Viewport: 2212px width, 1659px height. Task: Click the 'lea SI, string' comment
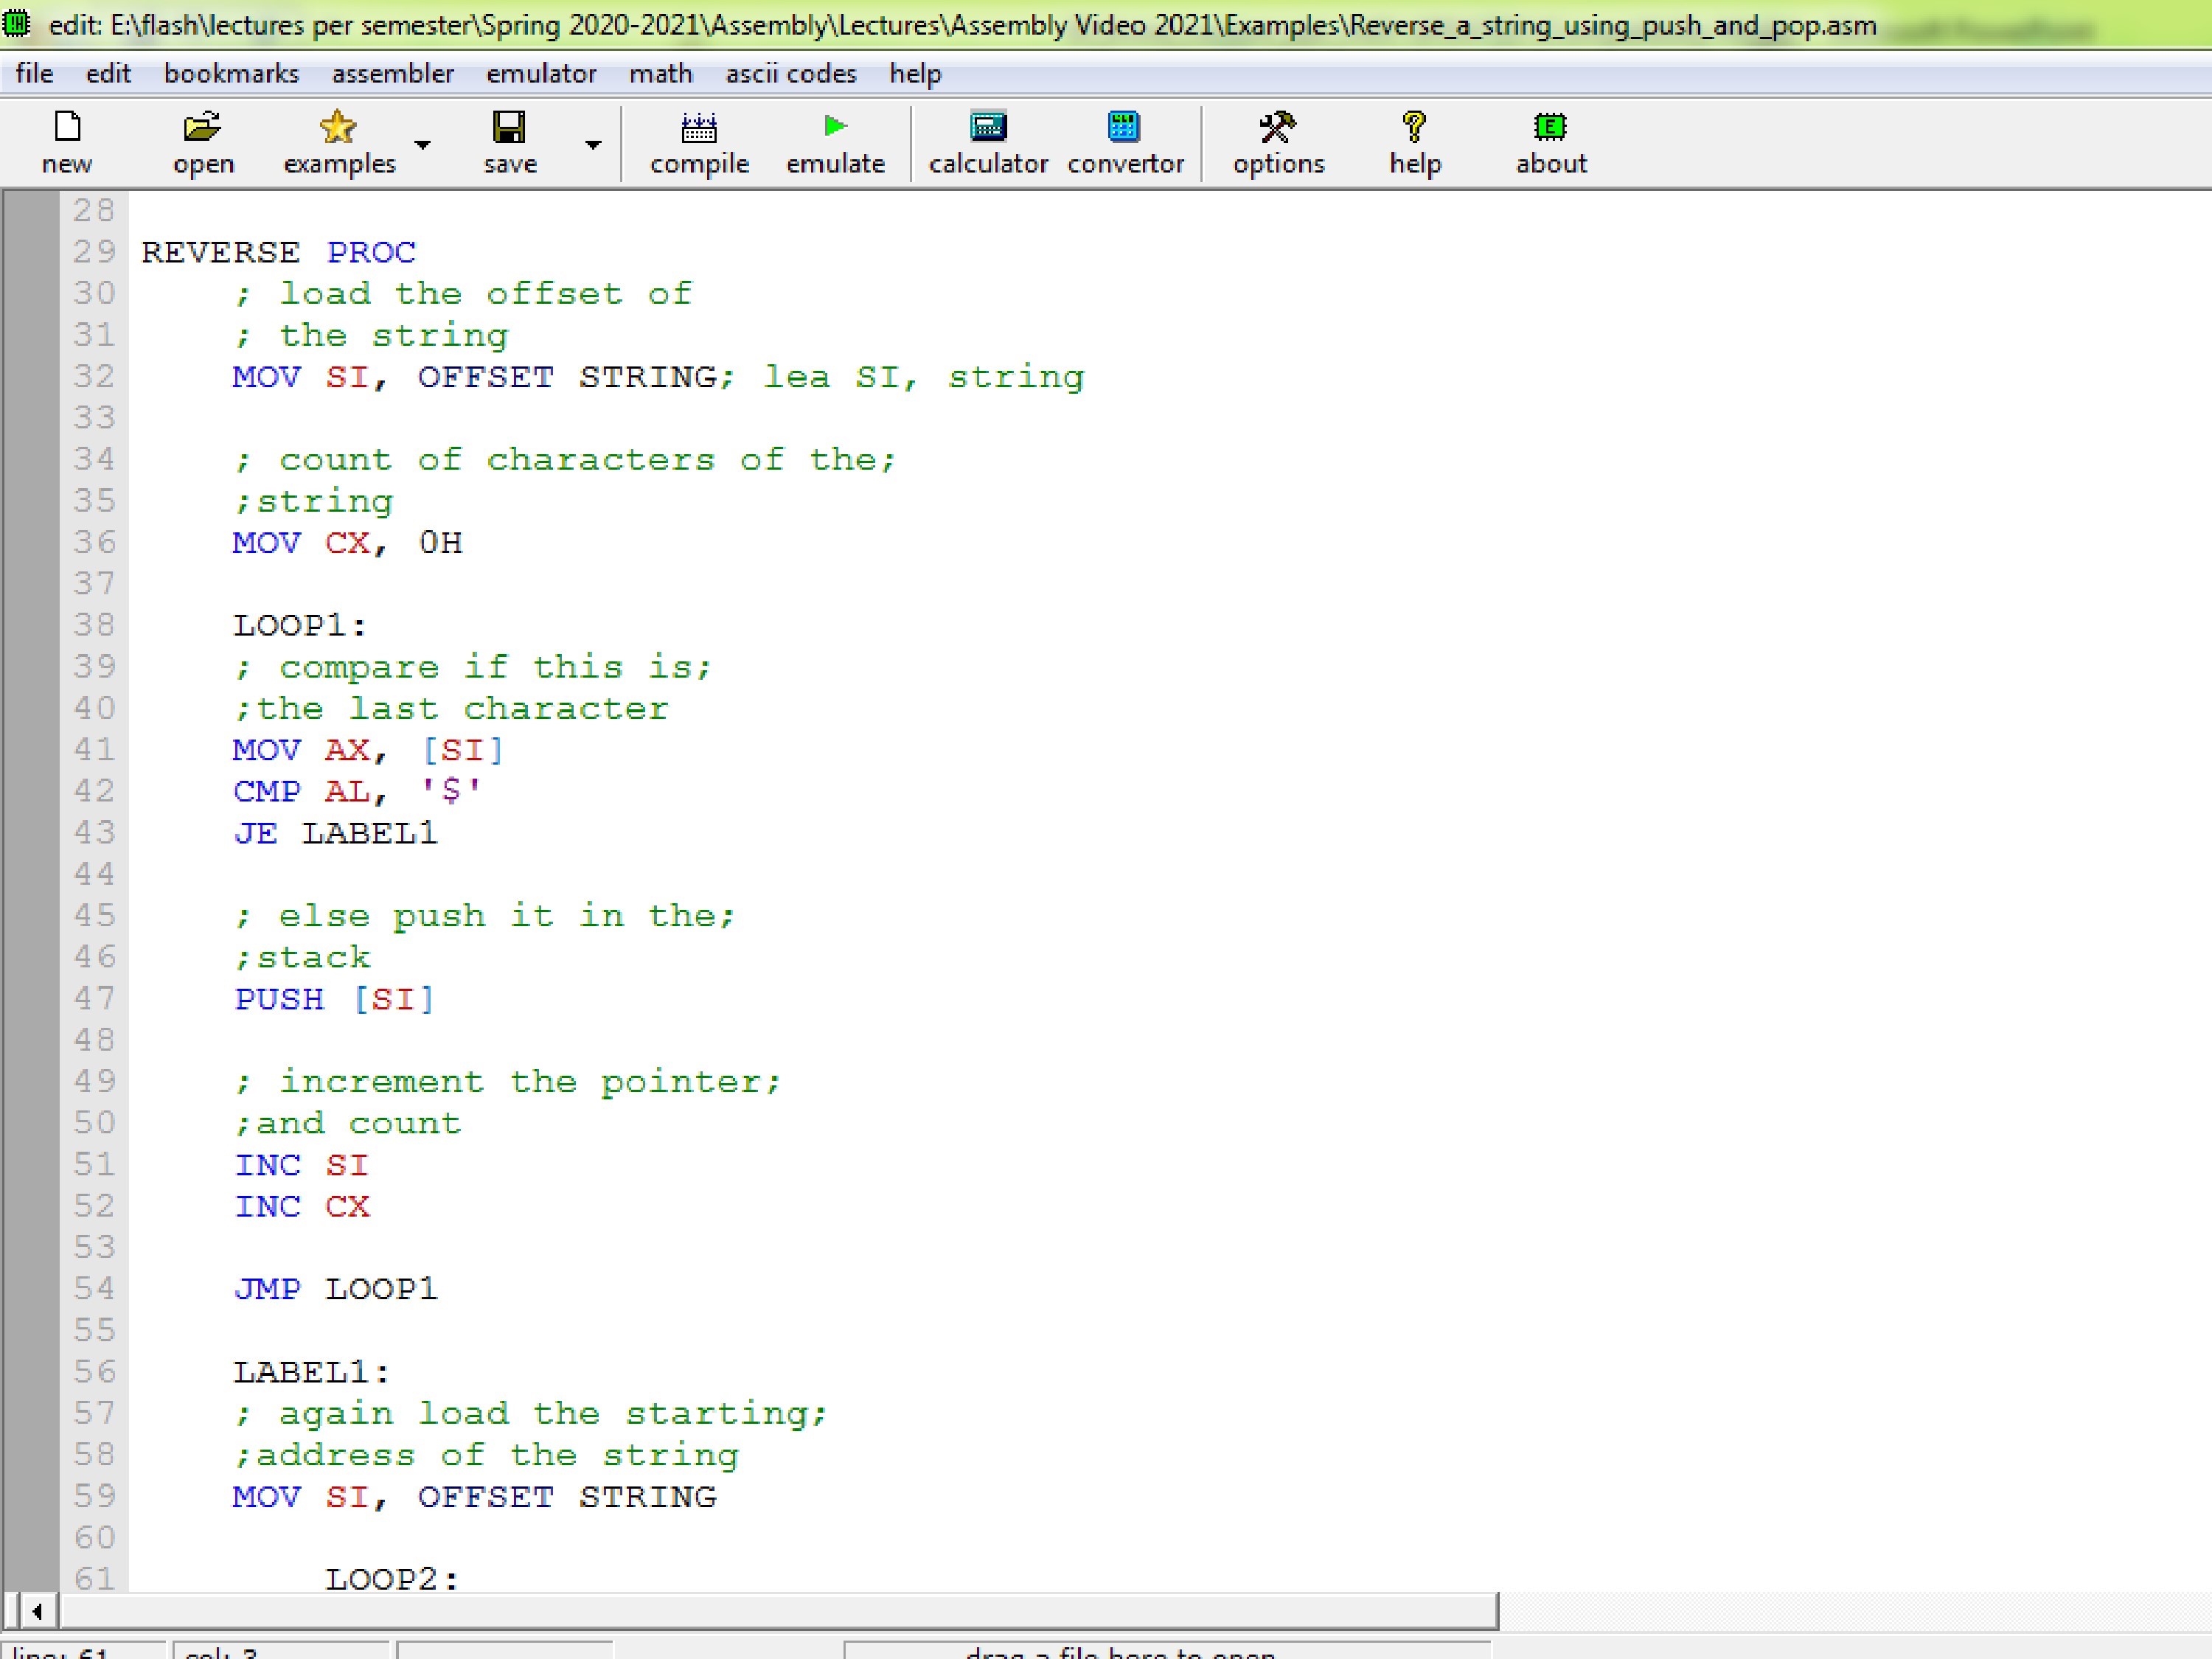pyautogui.click(x=924, y=377)
